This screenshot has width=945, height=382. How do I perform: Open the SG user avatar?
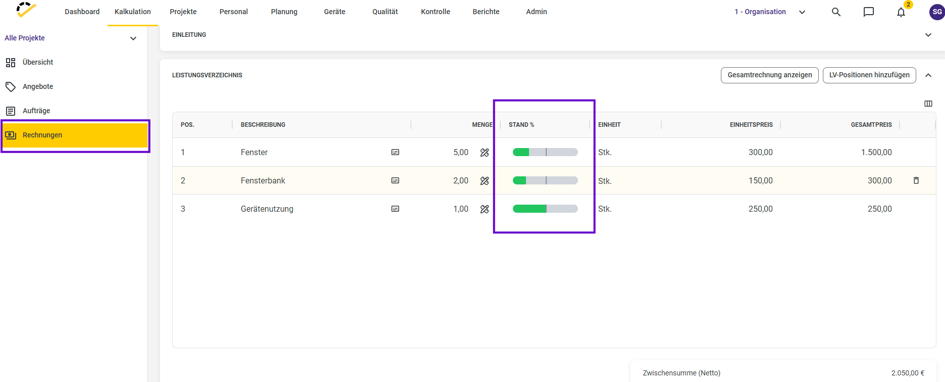click(x=937, y=12)
